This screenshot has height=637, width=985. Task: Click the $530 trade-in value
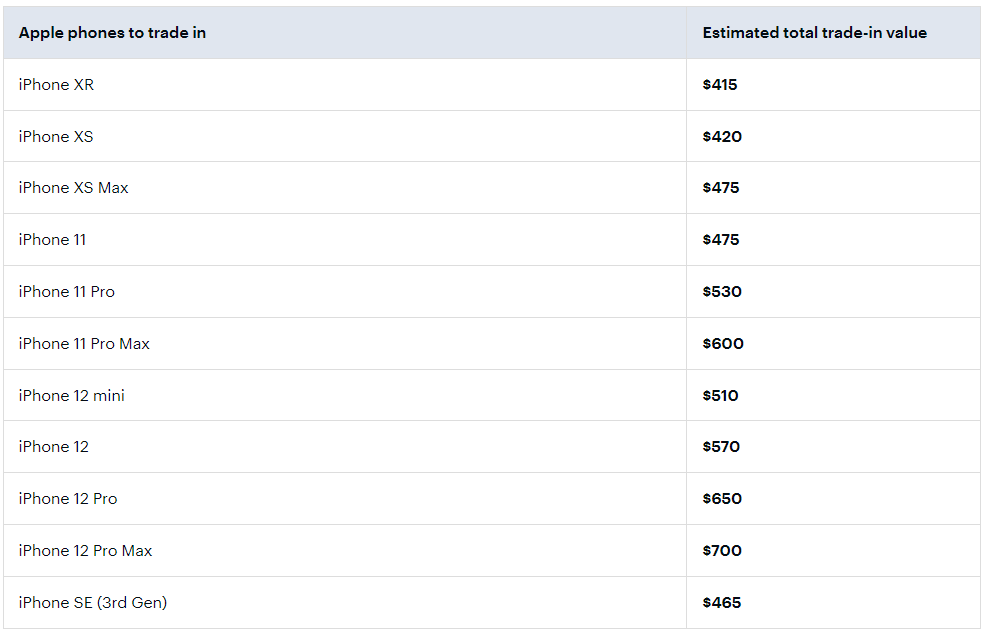722,292
